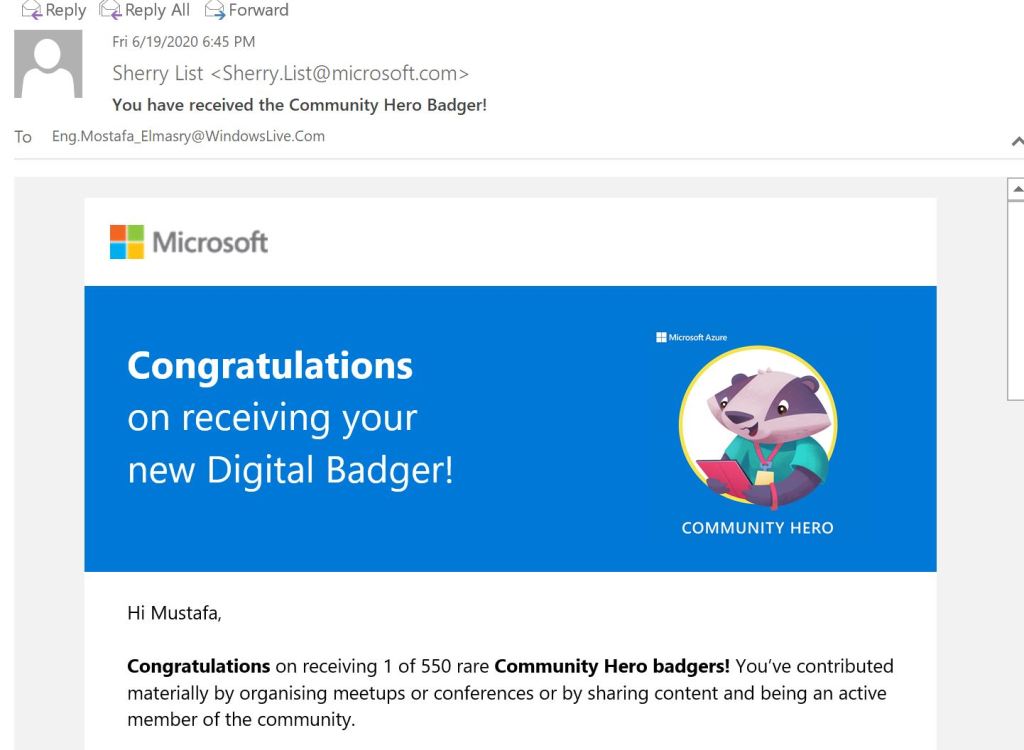The image size is (1024, 750).
Task: Click the vertical scrollbar thumb
Action: point(1017,300)
